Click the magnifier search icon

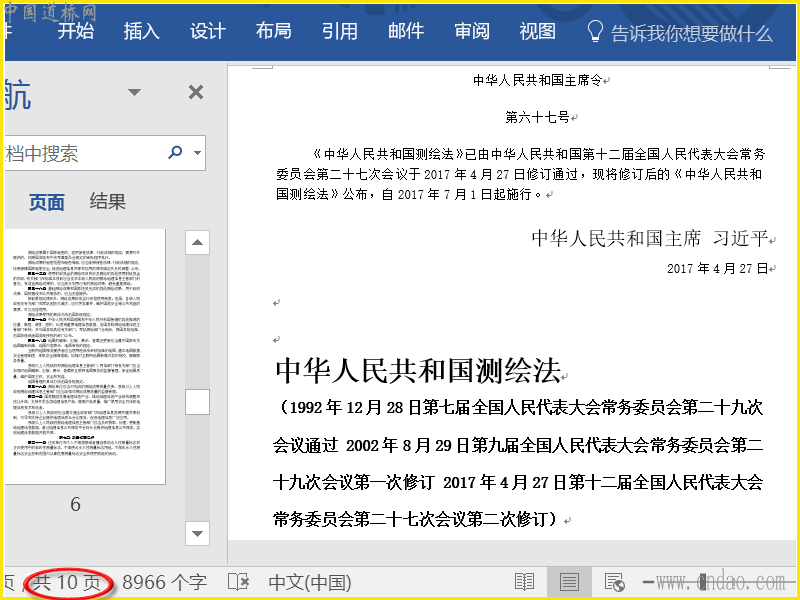coord(175,152)
